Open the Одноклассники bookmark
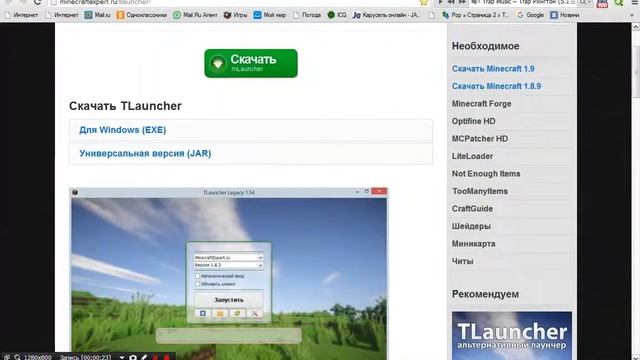Viewport: 640px width, 360px height. point(142,15)
